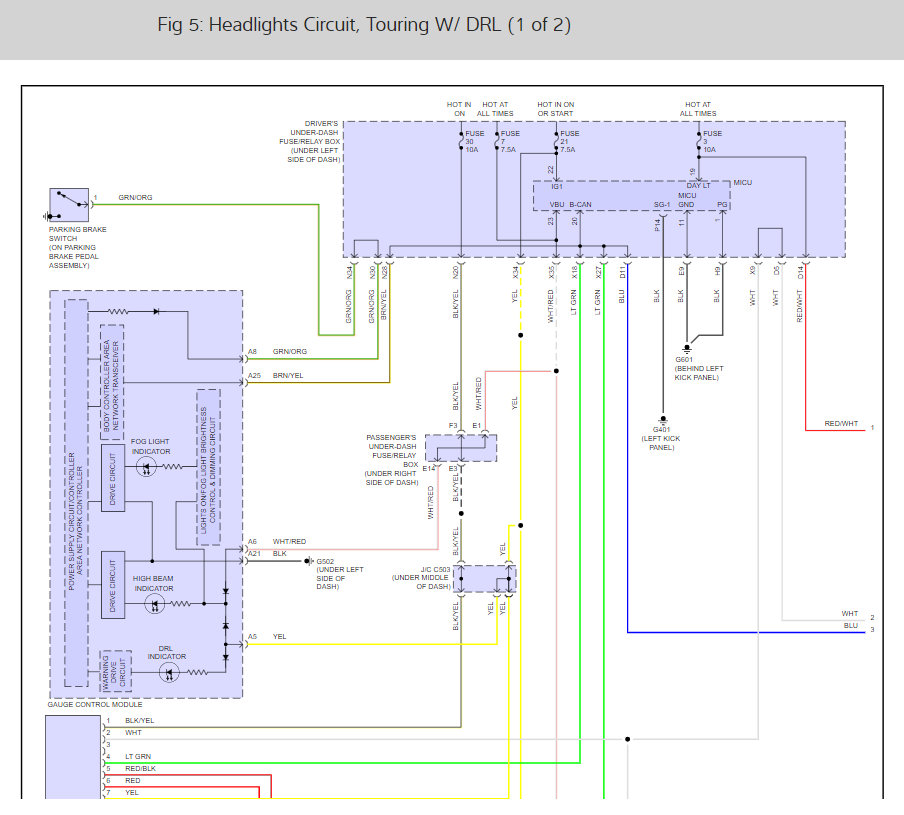Click the X34 connector terminal label
904x815 pixels.
[x=515, y=273]
